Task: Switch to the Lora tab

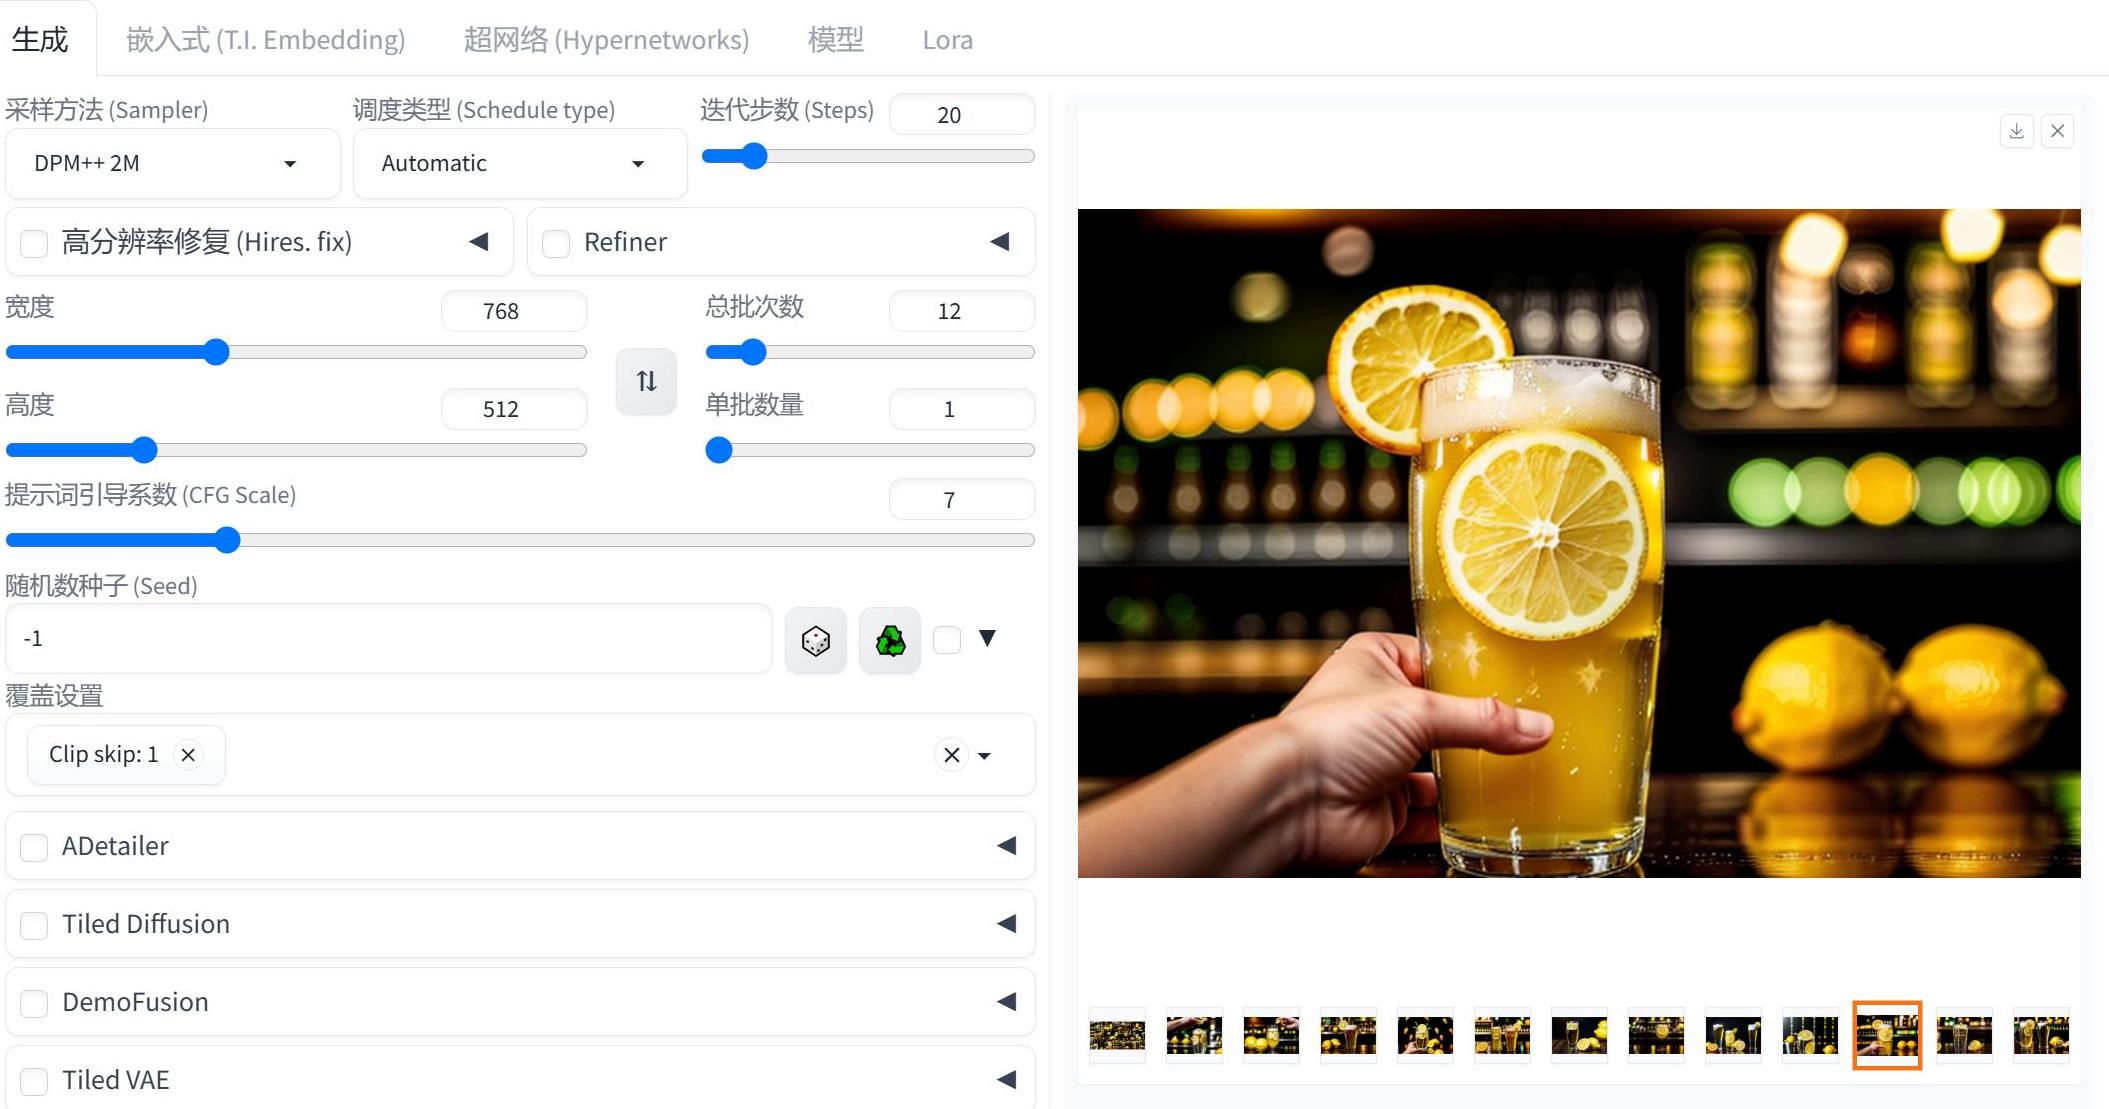Action: [947, 40]
